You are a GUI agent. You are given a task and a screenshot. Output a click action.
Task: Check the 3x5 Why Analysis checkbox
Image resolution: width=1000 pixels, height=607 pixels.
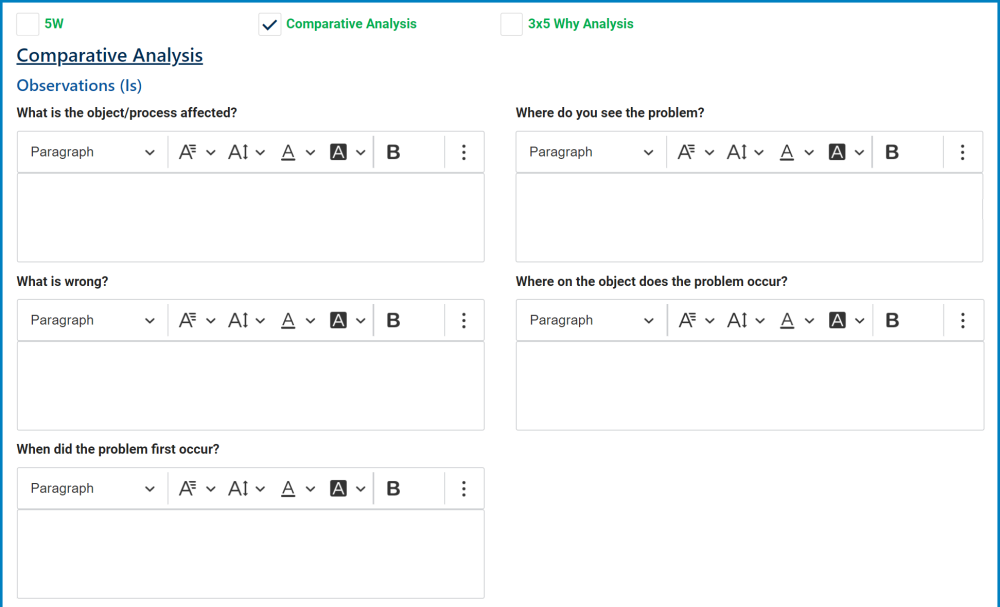(511, 23)
